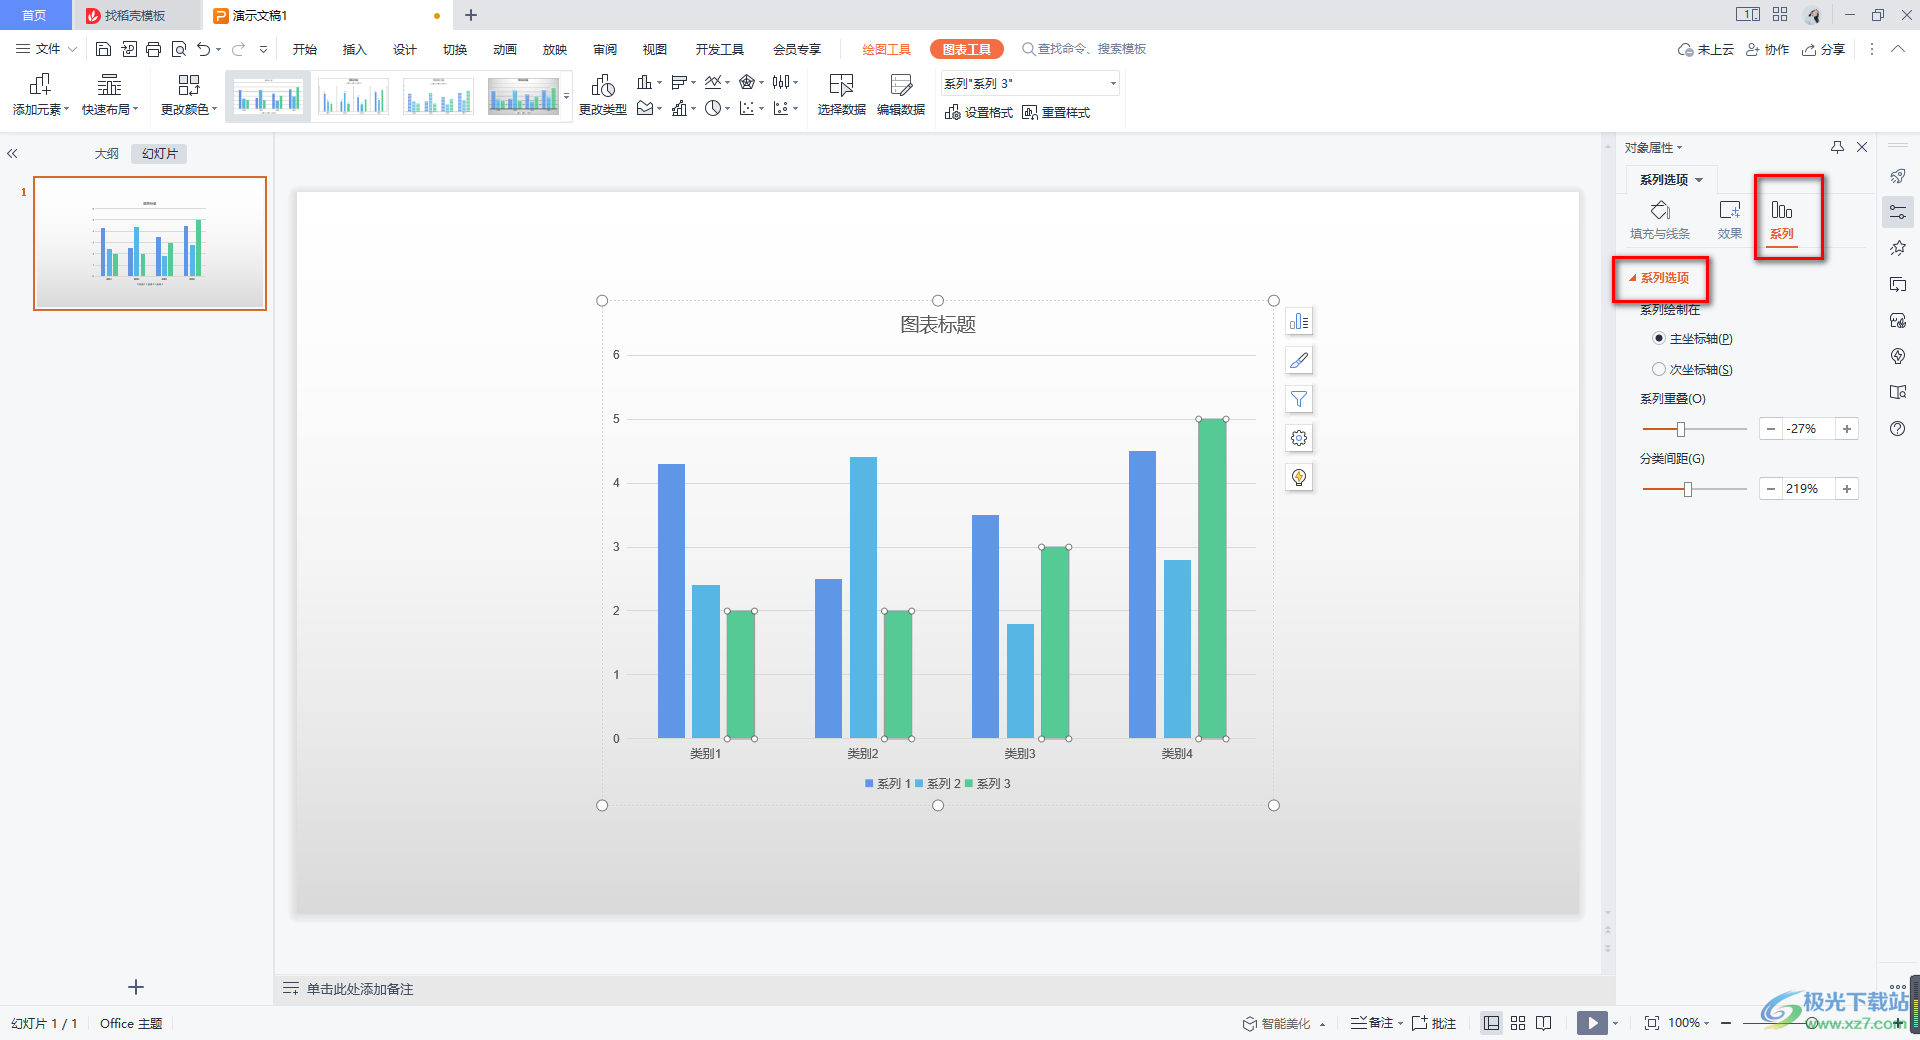
Task: Start slideshow play button in status bar
Action: [1592, 1023]
